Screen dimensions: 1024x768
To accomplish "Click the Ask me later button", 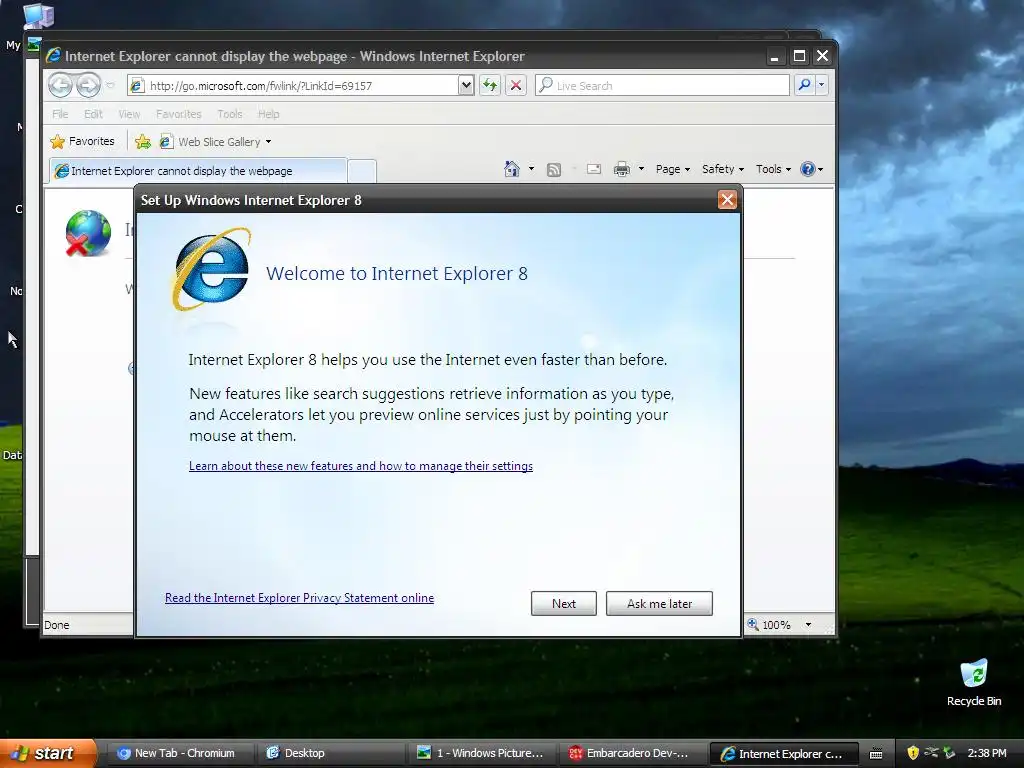I will (x=659, y=603).
